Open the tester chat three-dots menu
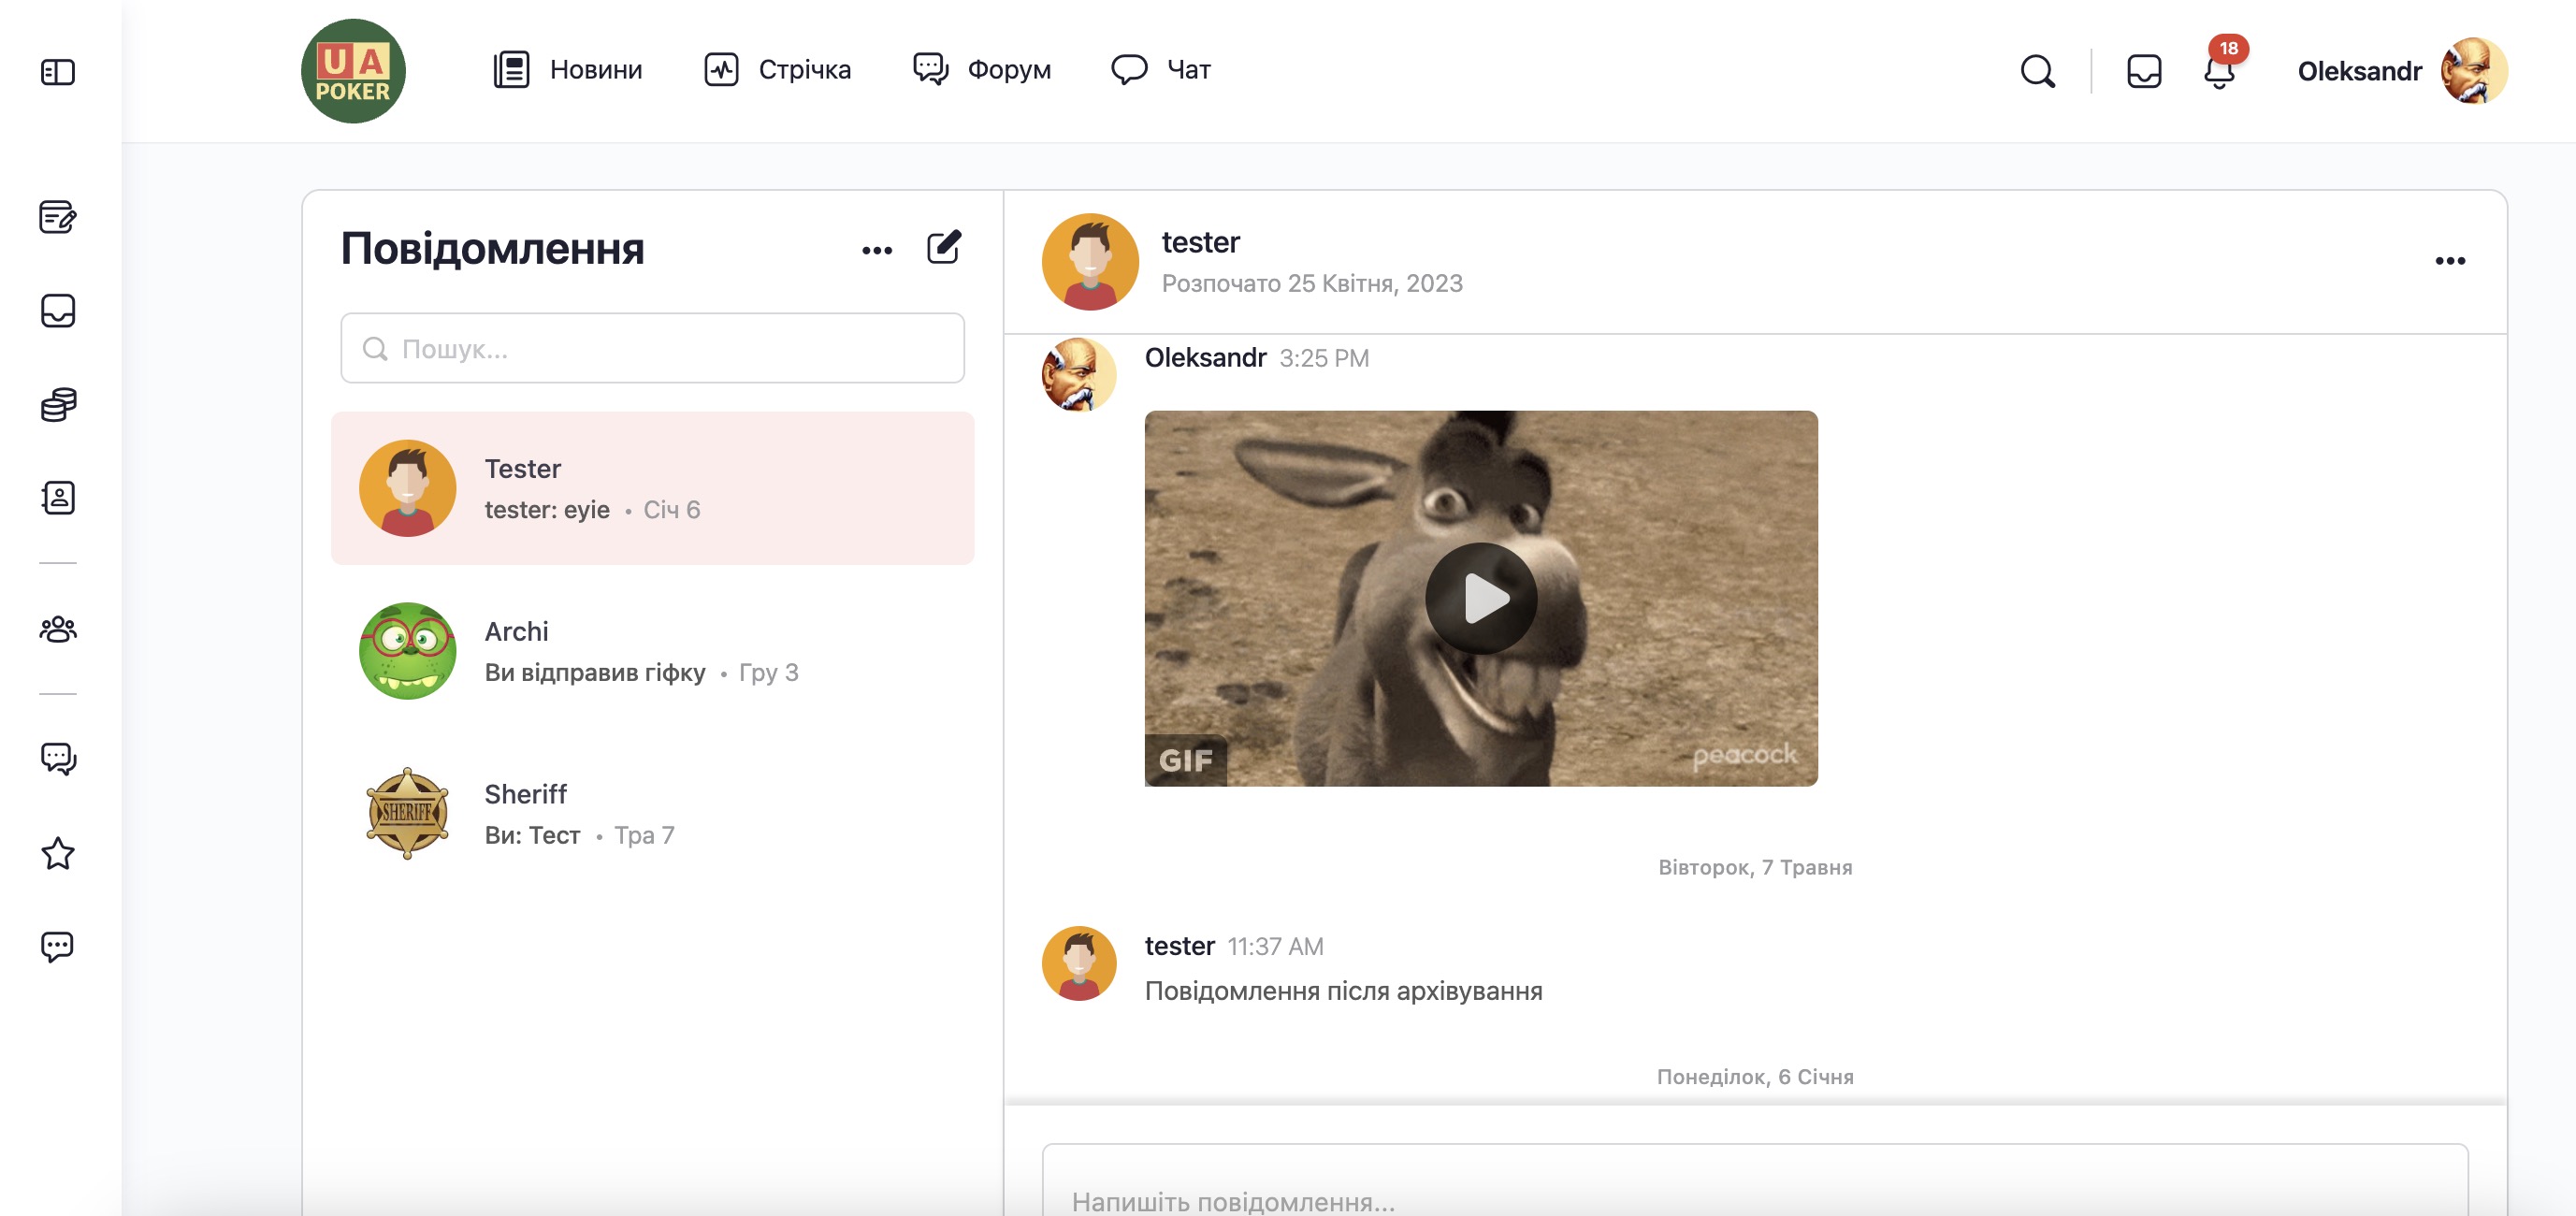The width and height of the screenshot is (2576, 1216). coord(2449,261)
